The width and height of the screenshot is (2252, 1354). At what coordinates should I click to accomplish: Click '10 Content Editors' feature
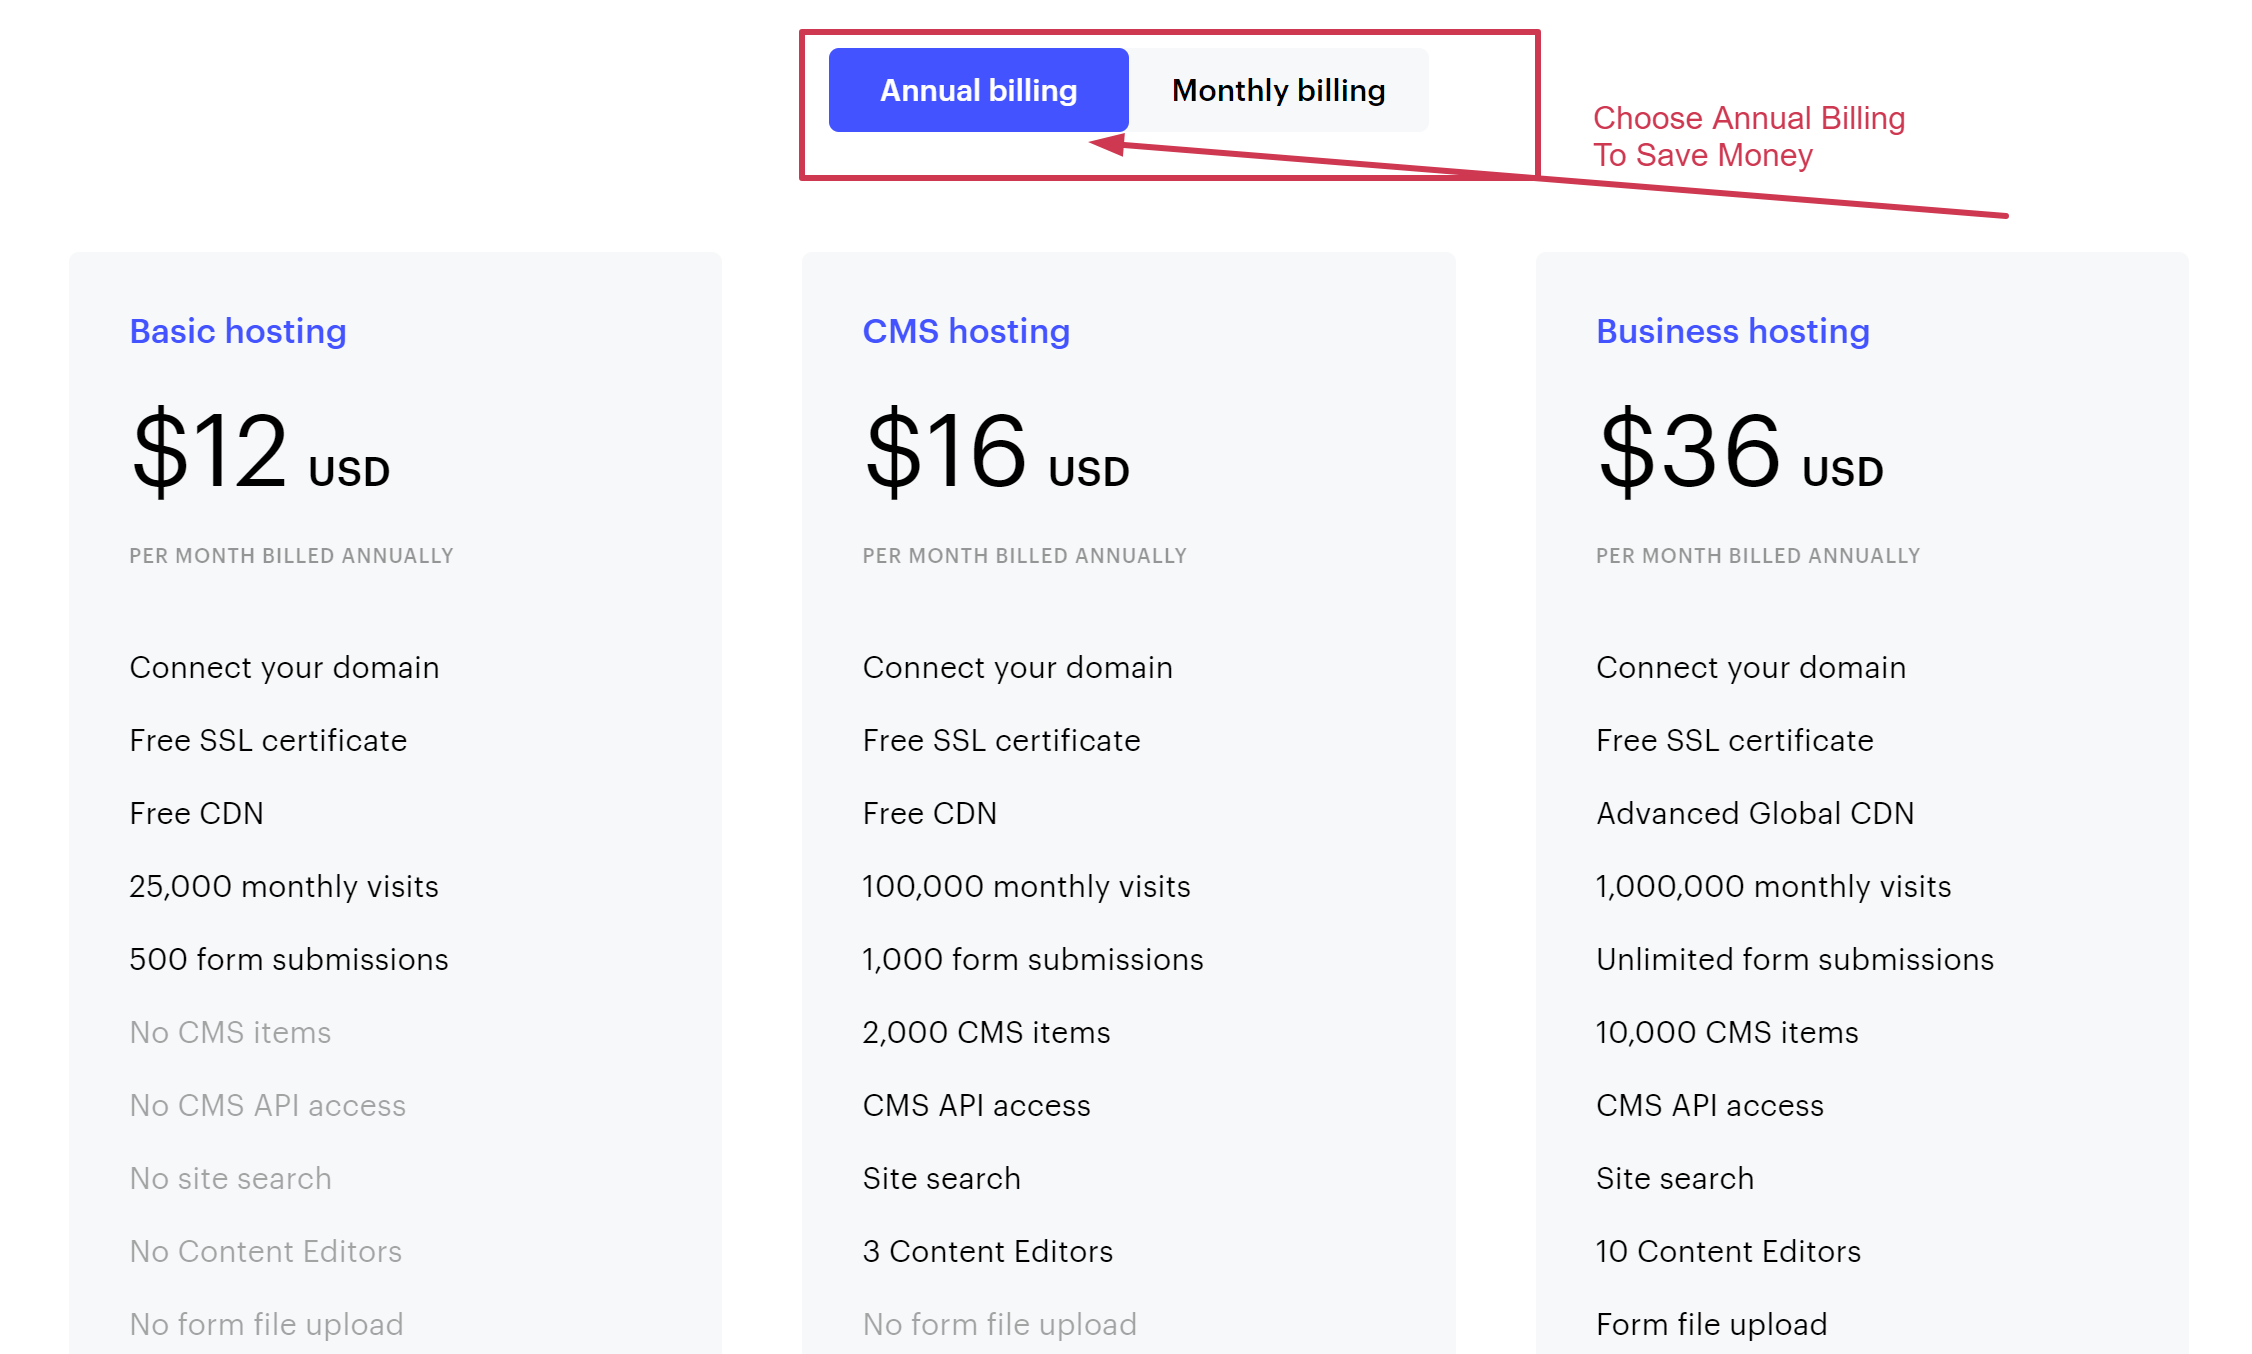click(x=1728, y=1251)
